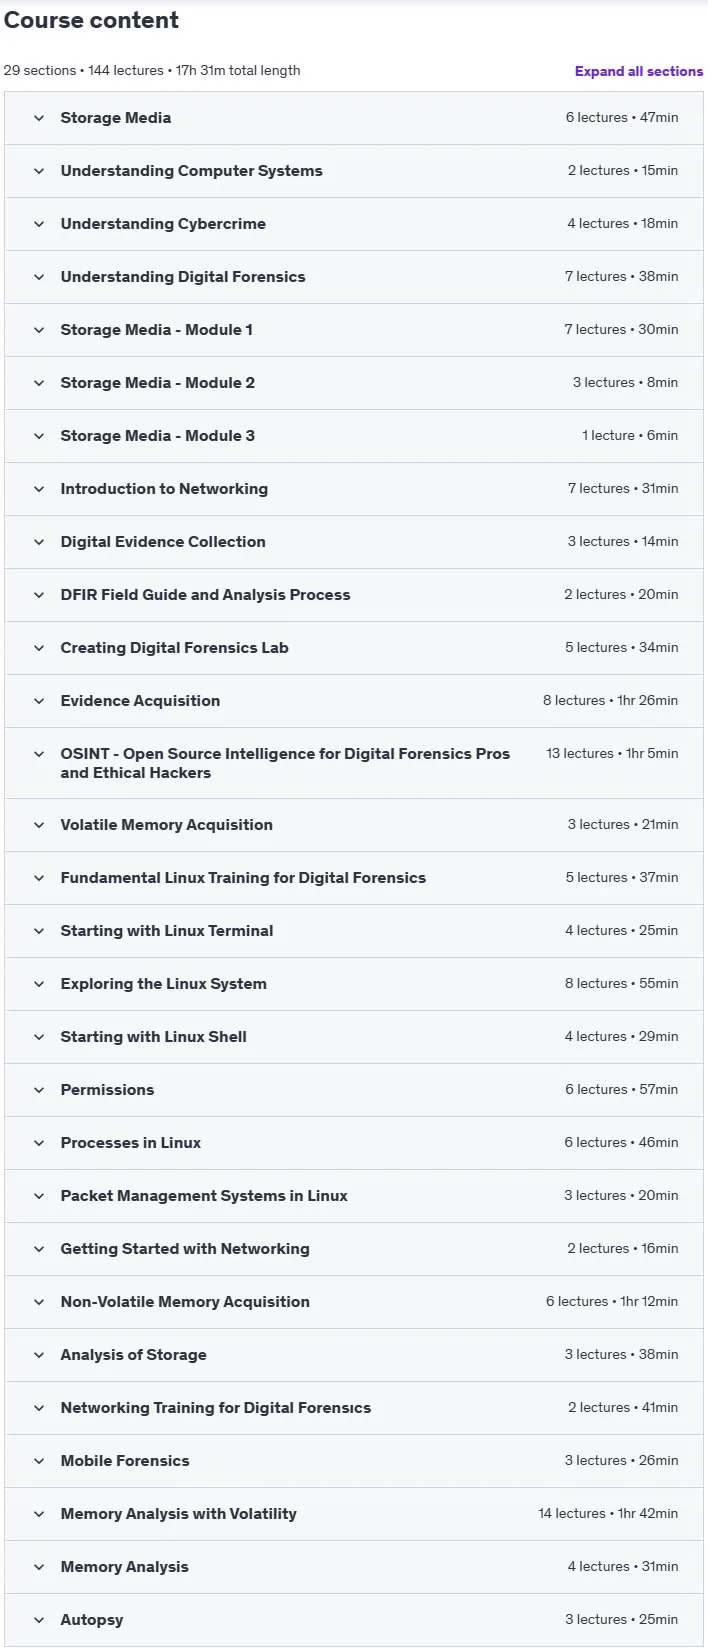Open Memory Analysis with Volatility section
The height and width of the screenshot is (1652, 708).
pyautogui.click(x=354, y=1514)
